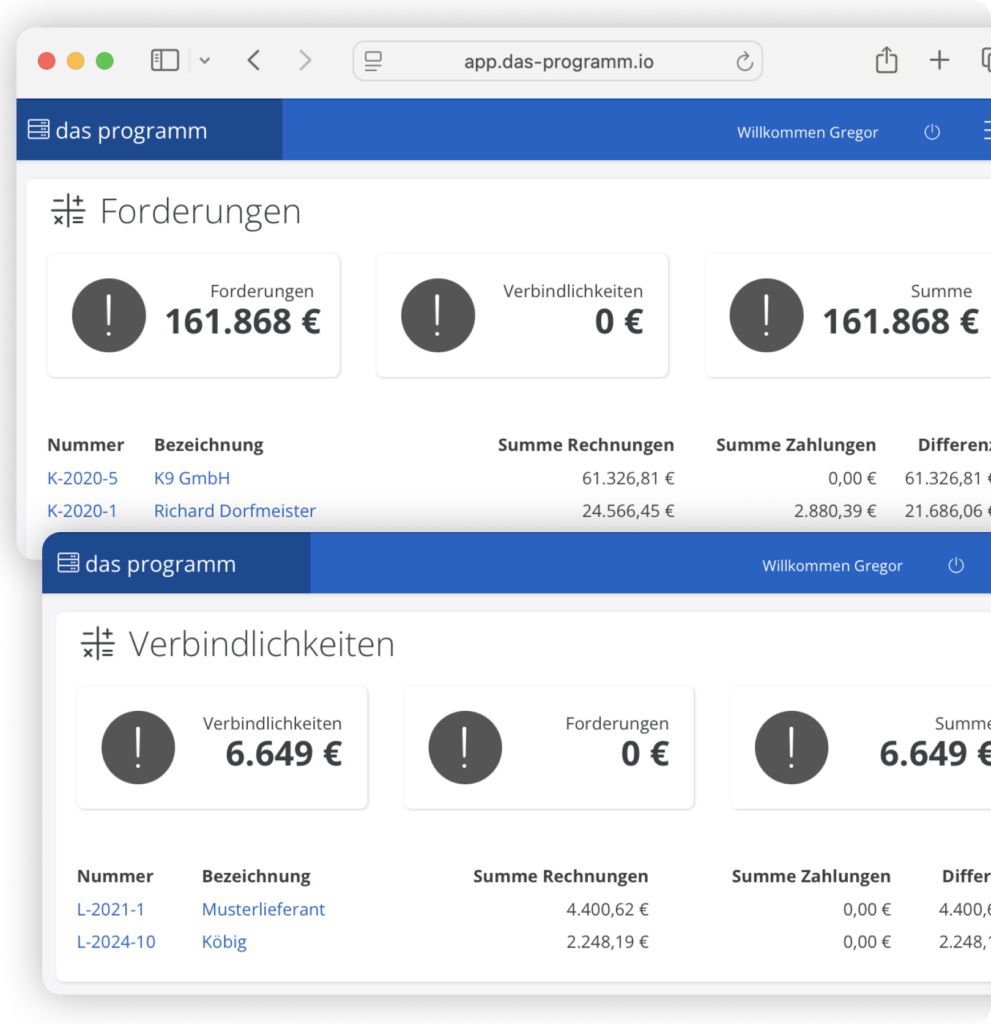This screenshot has height=1024, width=991.
Task: Open invoice K-2020-5
Action: pyautogui.click(x=82, y=478)
